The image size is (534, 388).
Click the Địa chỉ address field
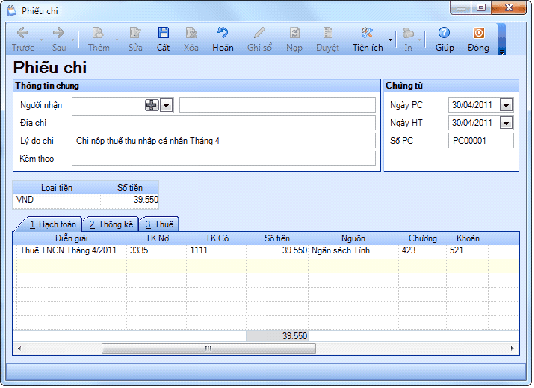pos(223,123)
